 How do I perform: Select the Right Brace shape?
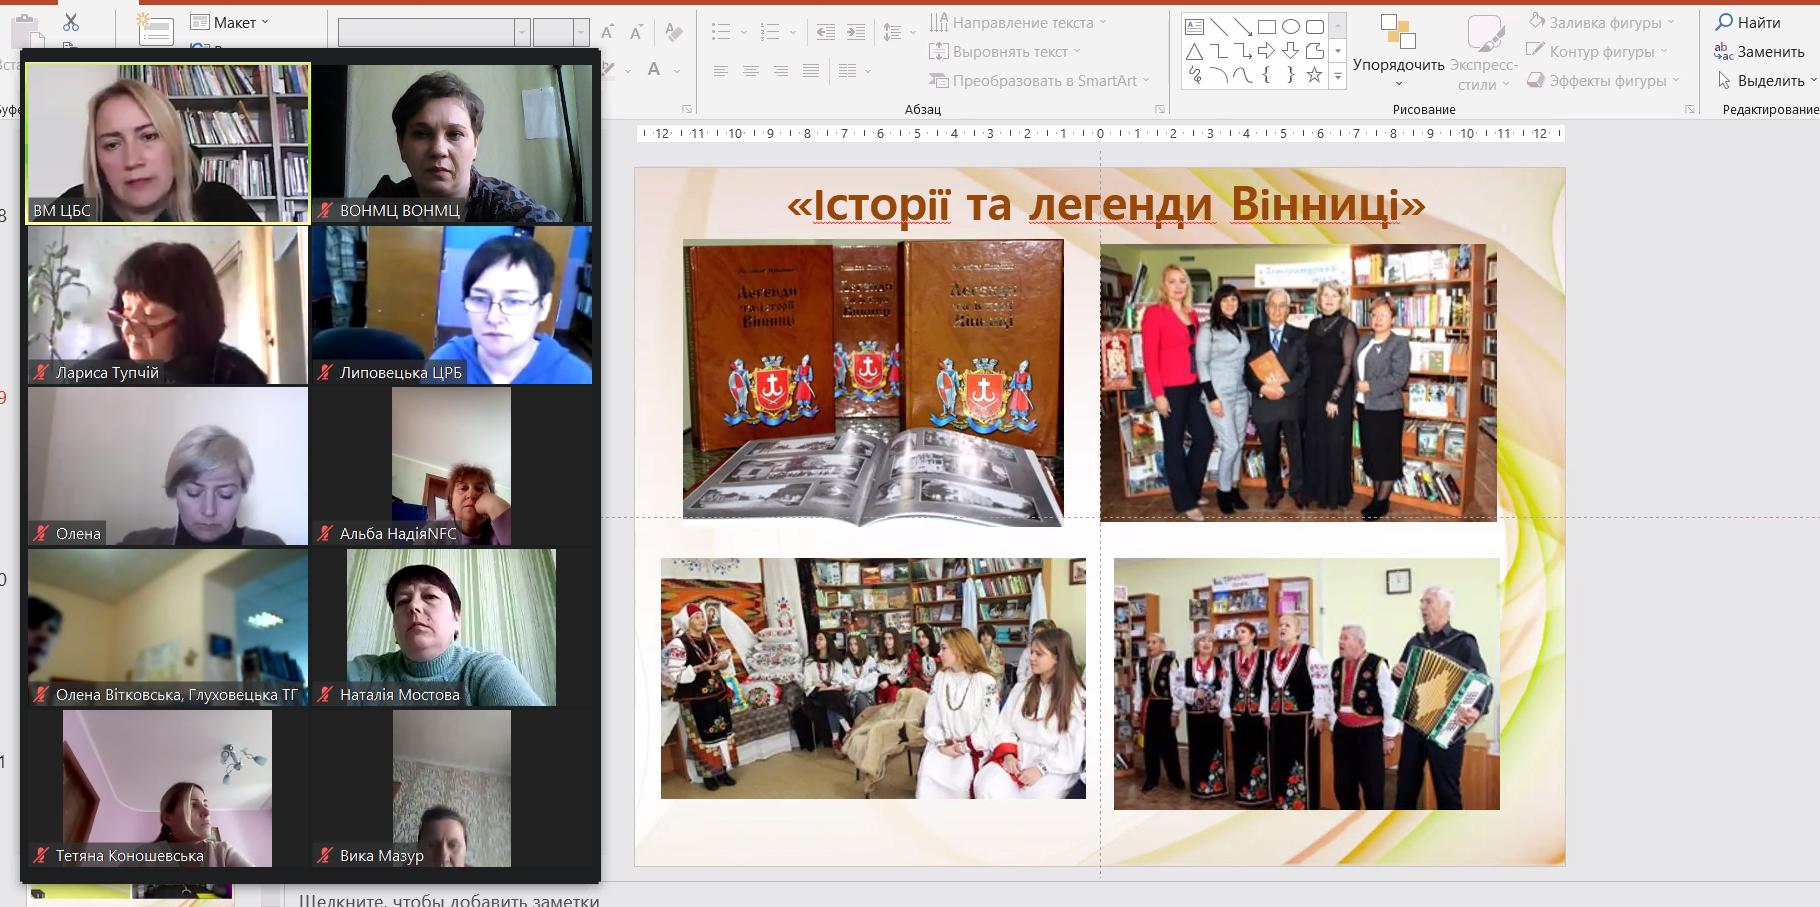click(1290, 75)
